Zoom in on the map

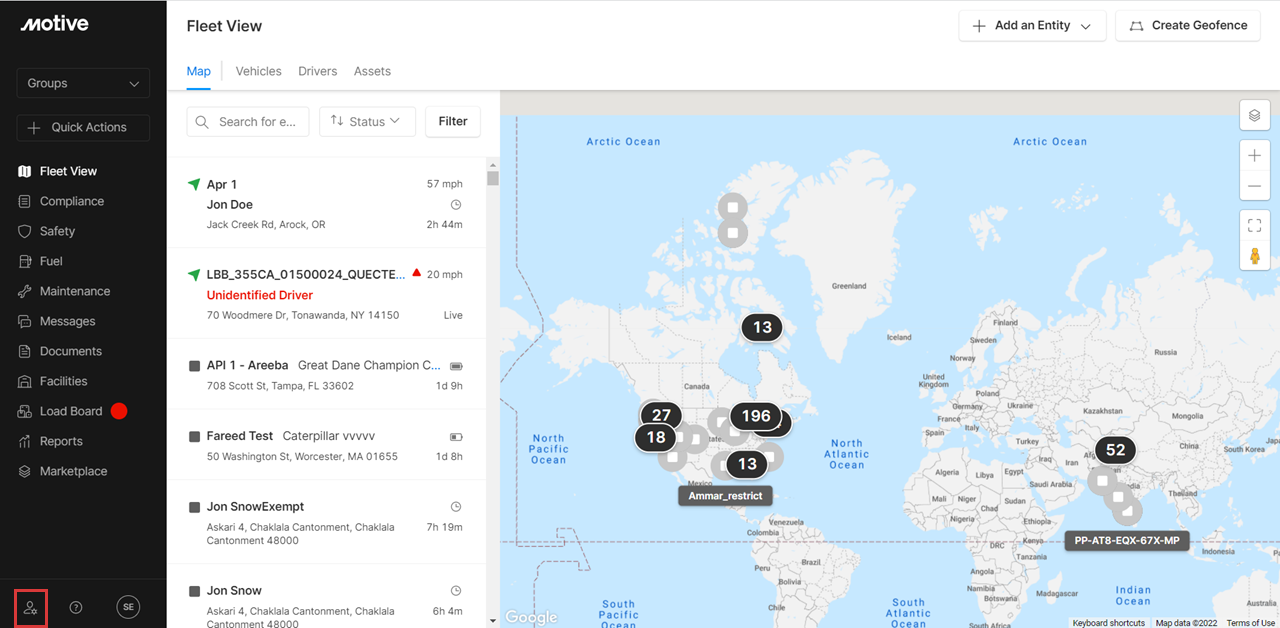[1255, 156]
